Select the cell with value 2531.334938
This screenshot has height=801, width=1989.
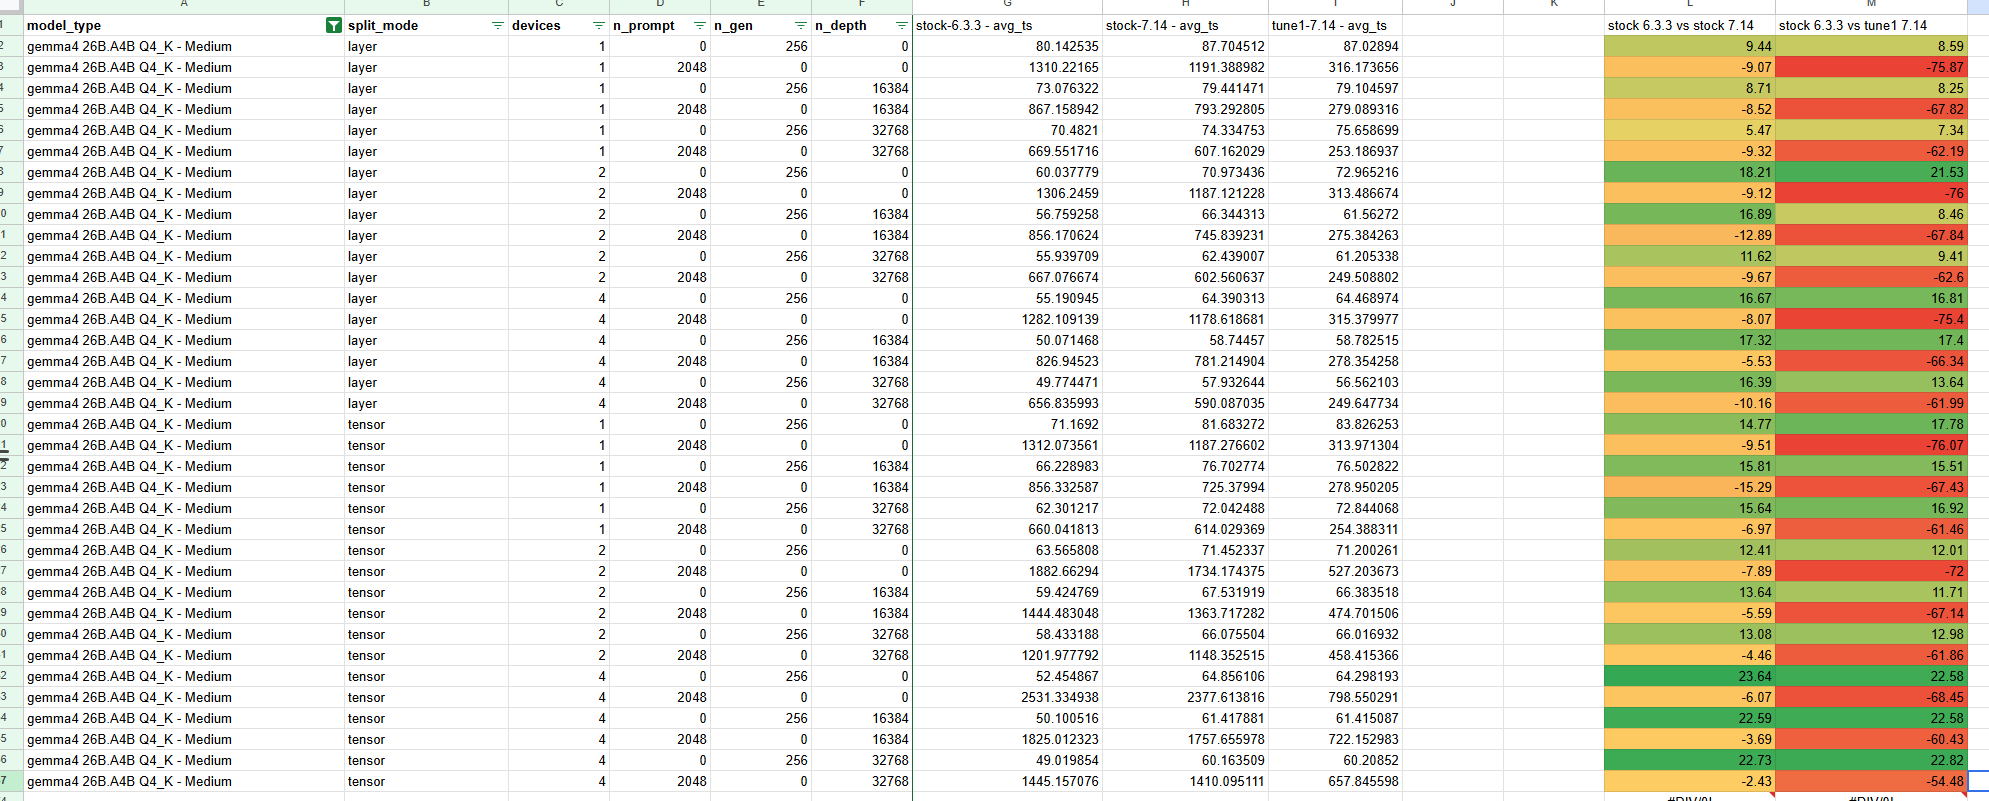pos(1007,697)
